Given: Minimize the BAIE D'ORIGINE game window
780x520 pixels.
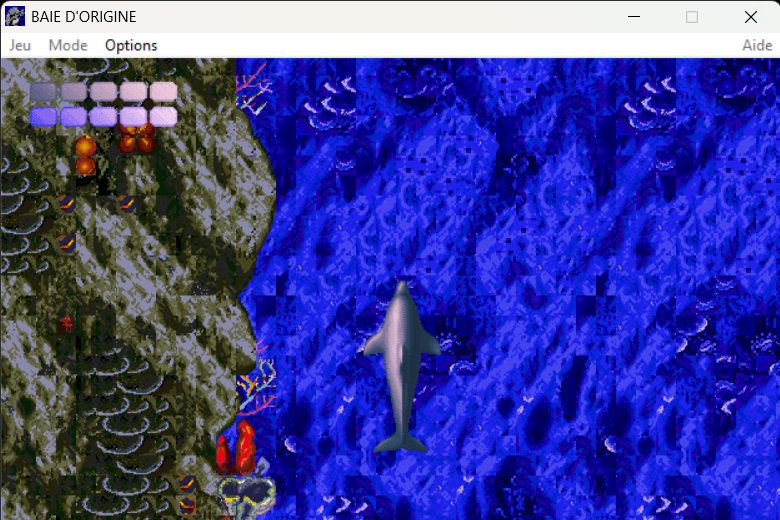Looking at the screenshot, I should tap(633, 17).
